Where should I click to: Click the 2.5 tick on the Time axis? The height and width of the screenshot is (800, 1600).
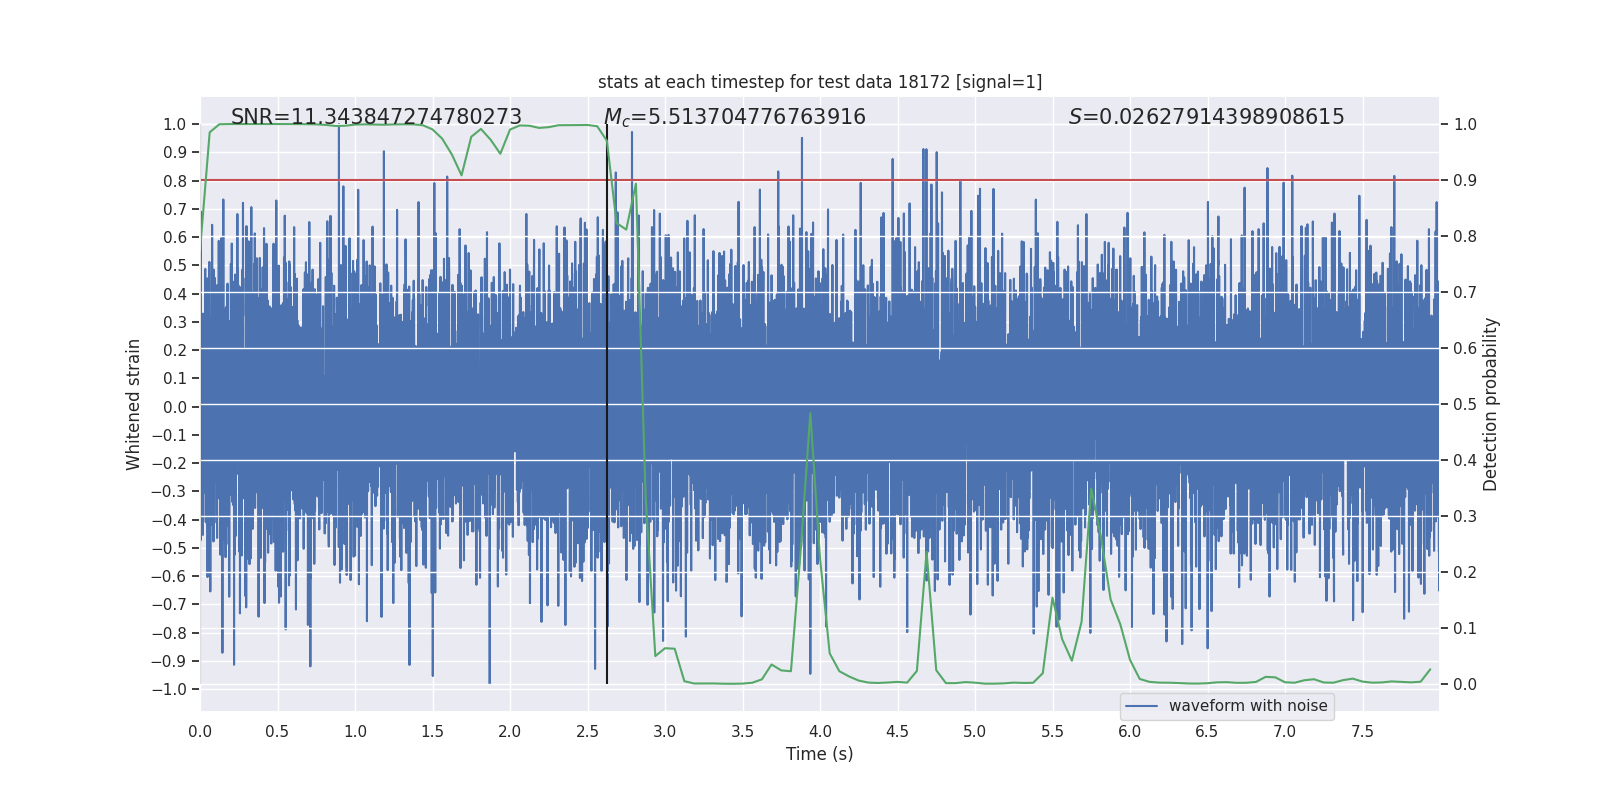point(587,731)
